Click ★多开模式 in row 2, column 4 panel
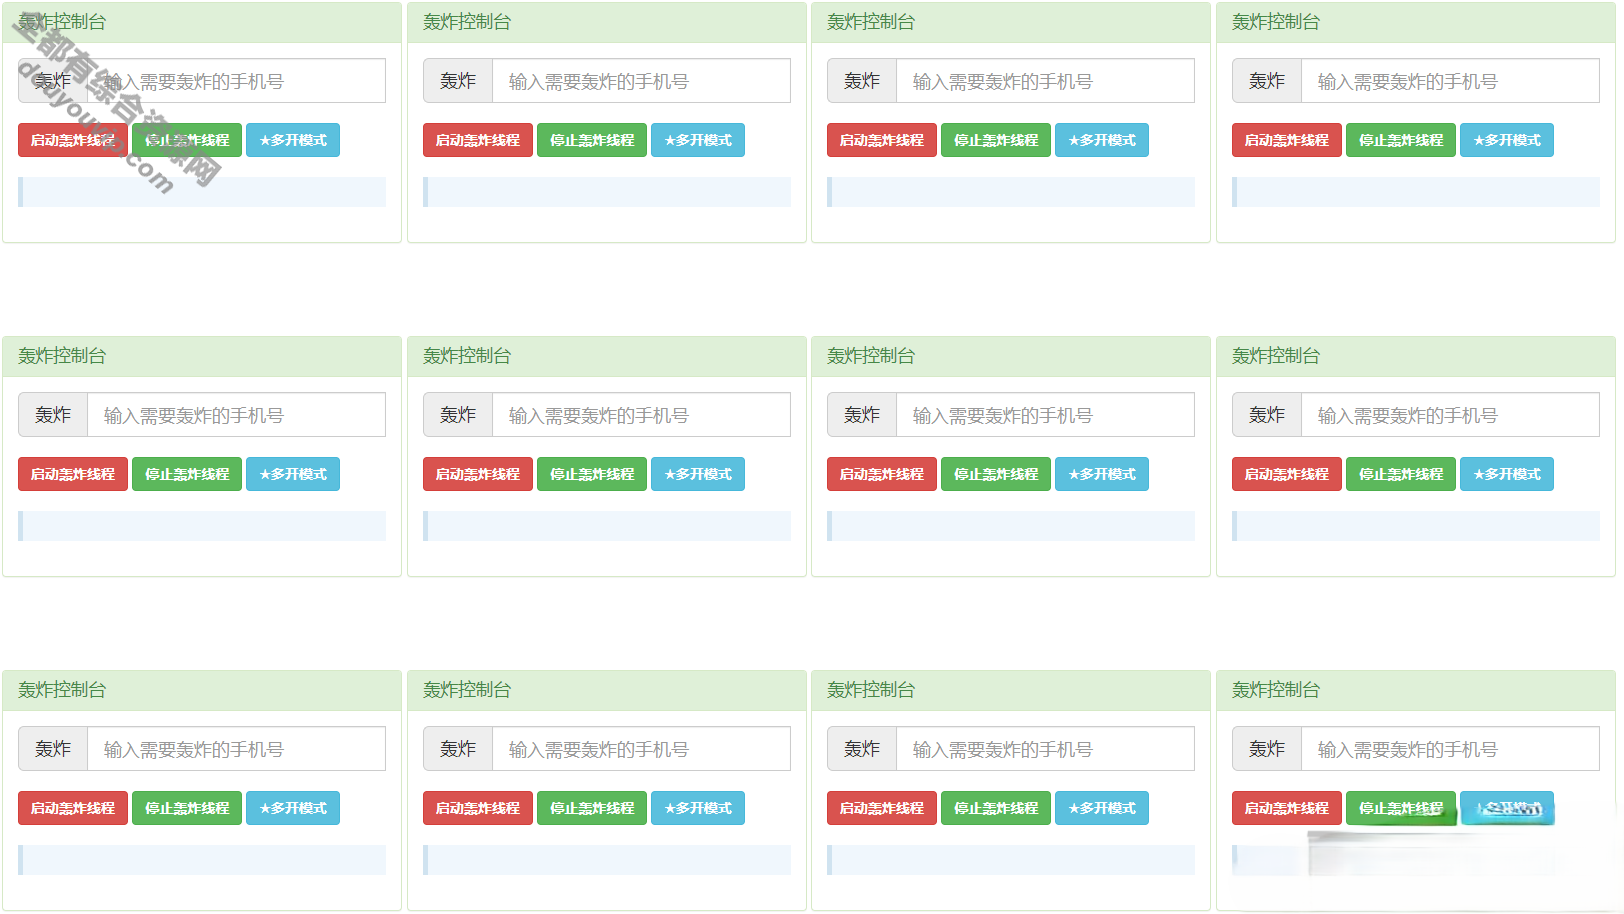The width and height of the screenshot is (1624, 914). (x=1507, y=474)
